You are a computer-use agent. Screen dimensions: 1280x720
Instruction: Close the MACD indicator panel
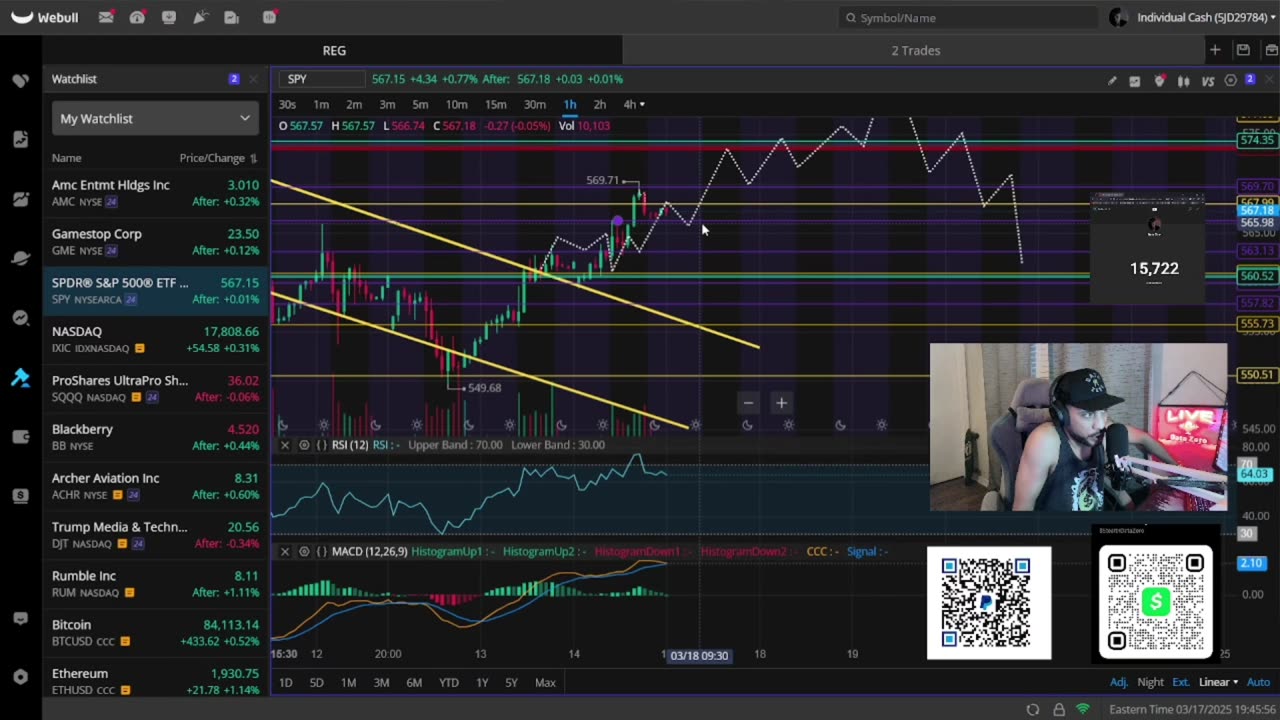(285, 552)
